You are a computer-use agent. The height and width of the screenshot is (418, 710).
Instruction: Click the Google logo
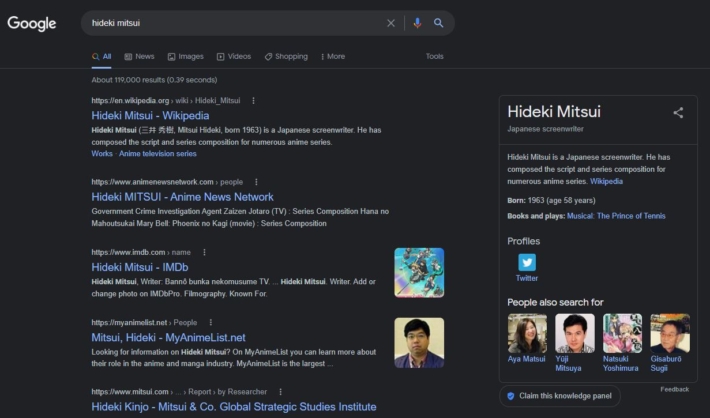32,23
